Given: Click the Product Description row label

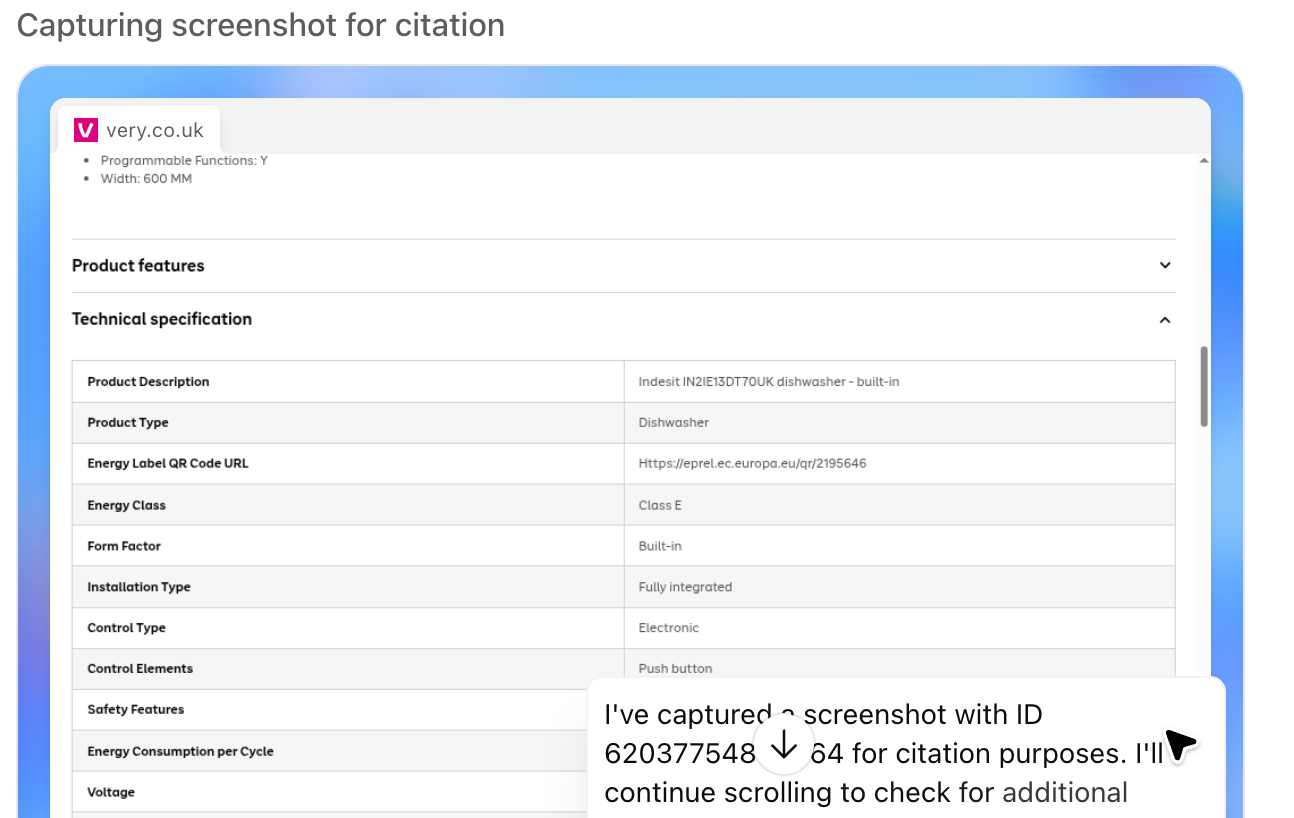Looking at the screenshot, I should (148, 382).
